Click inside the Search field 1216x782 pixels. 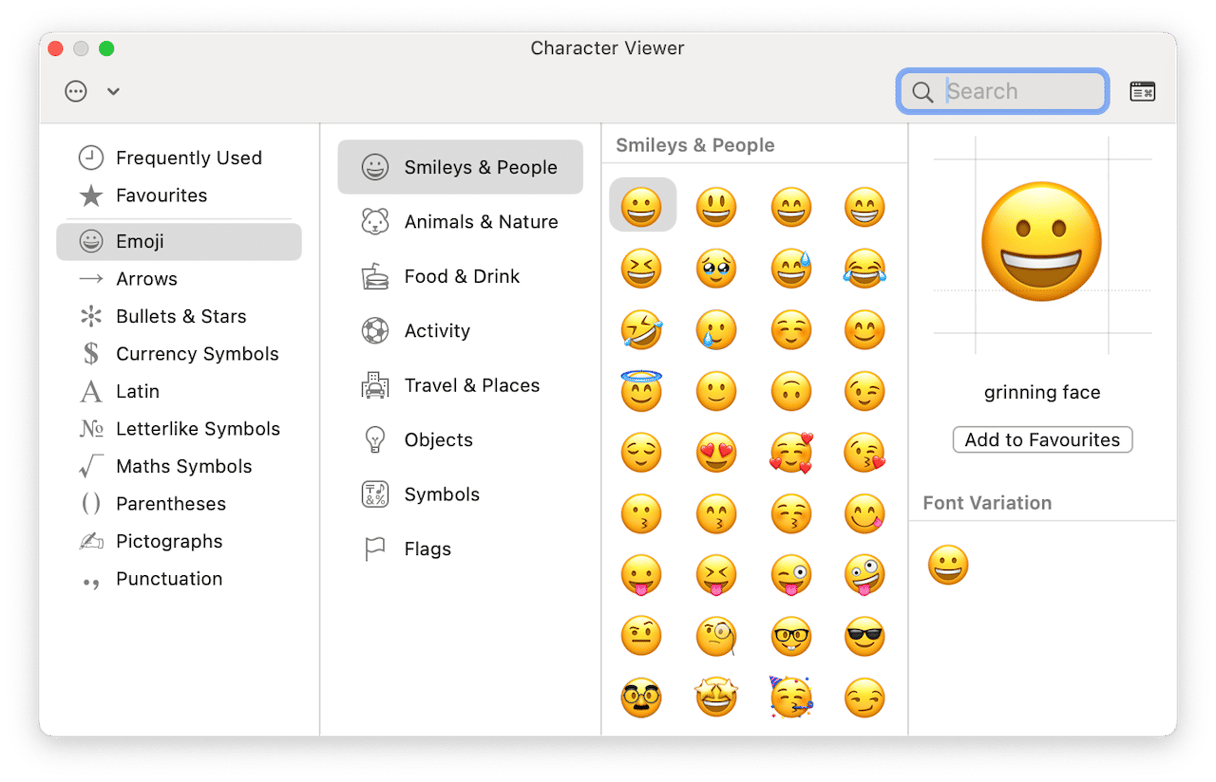1002,91
